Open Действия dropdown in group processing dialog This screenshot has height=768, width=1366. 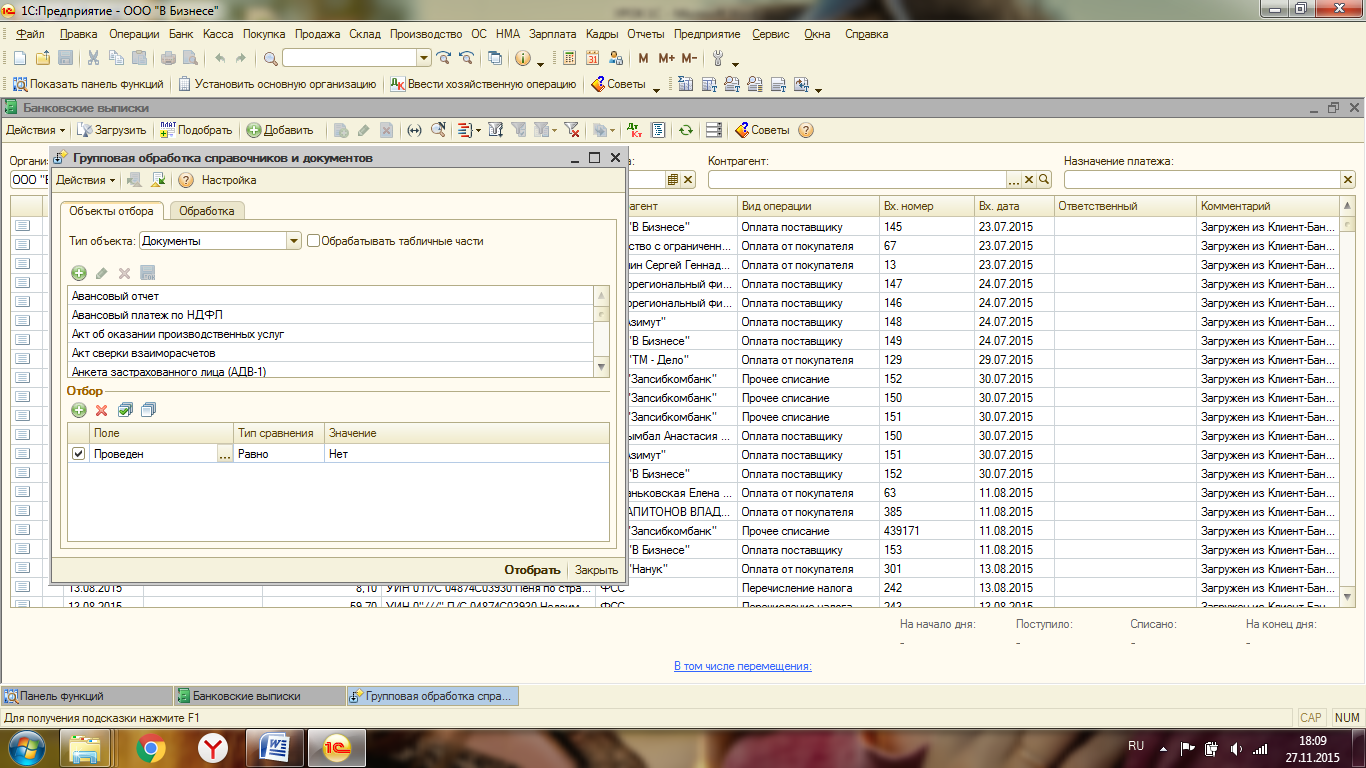point(85,180)
